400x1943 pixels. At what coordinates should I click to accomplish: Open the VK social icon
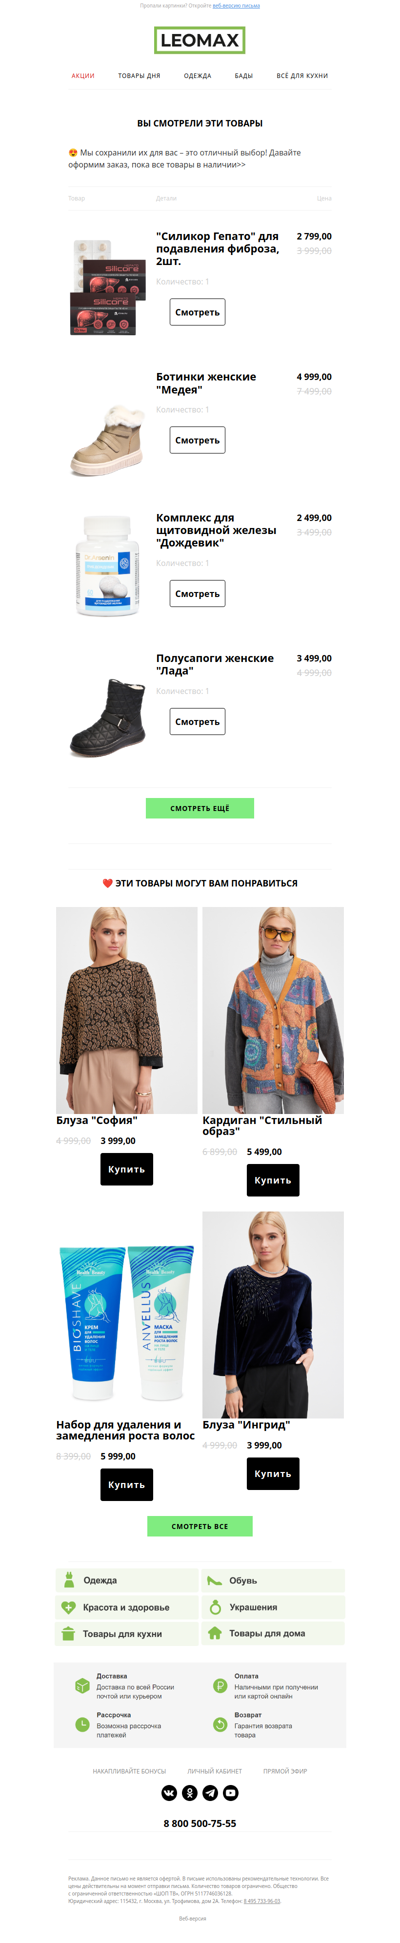click(x=169, y=1792)
